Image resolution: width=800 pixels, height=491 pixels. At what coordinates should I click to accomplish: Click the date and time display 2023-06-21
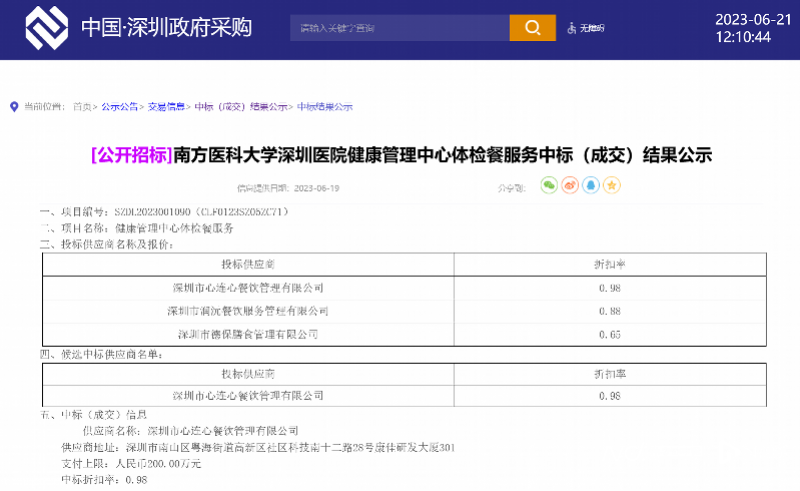753,28
